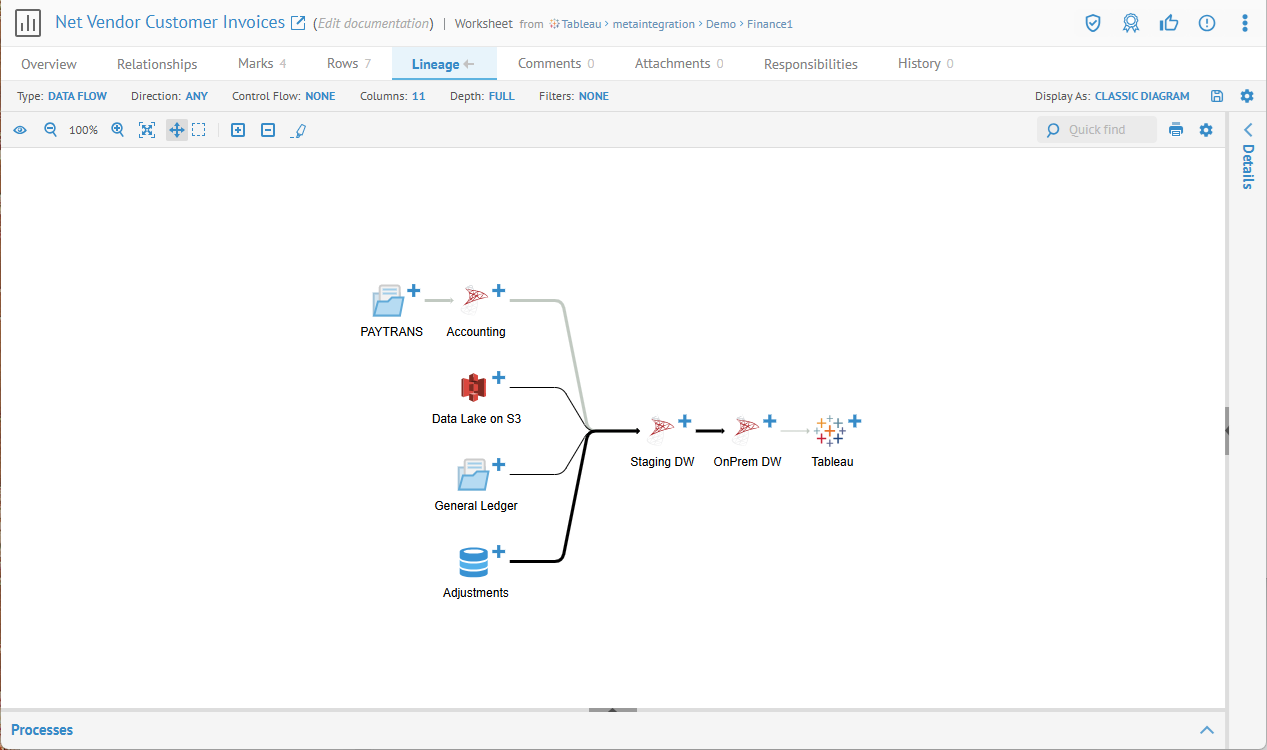Click the thumbs up endorse icon
1267x750 pixels.
1168,23
